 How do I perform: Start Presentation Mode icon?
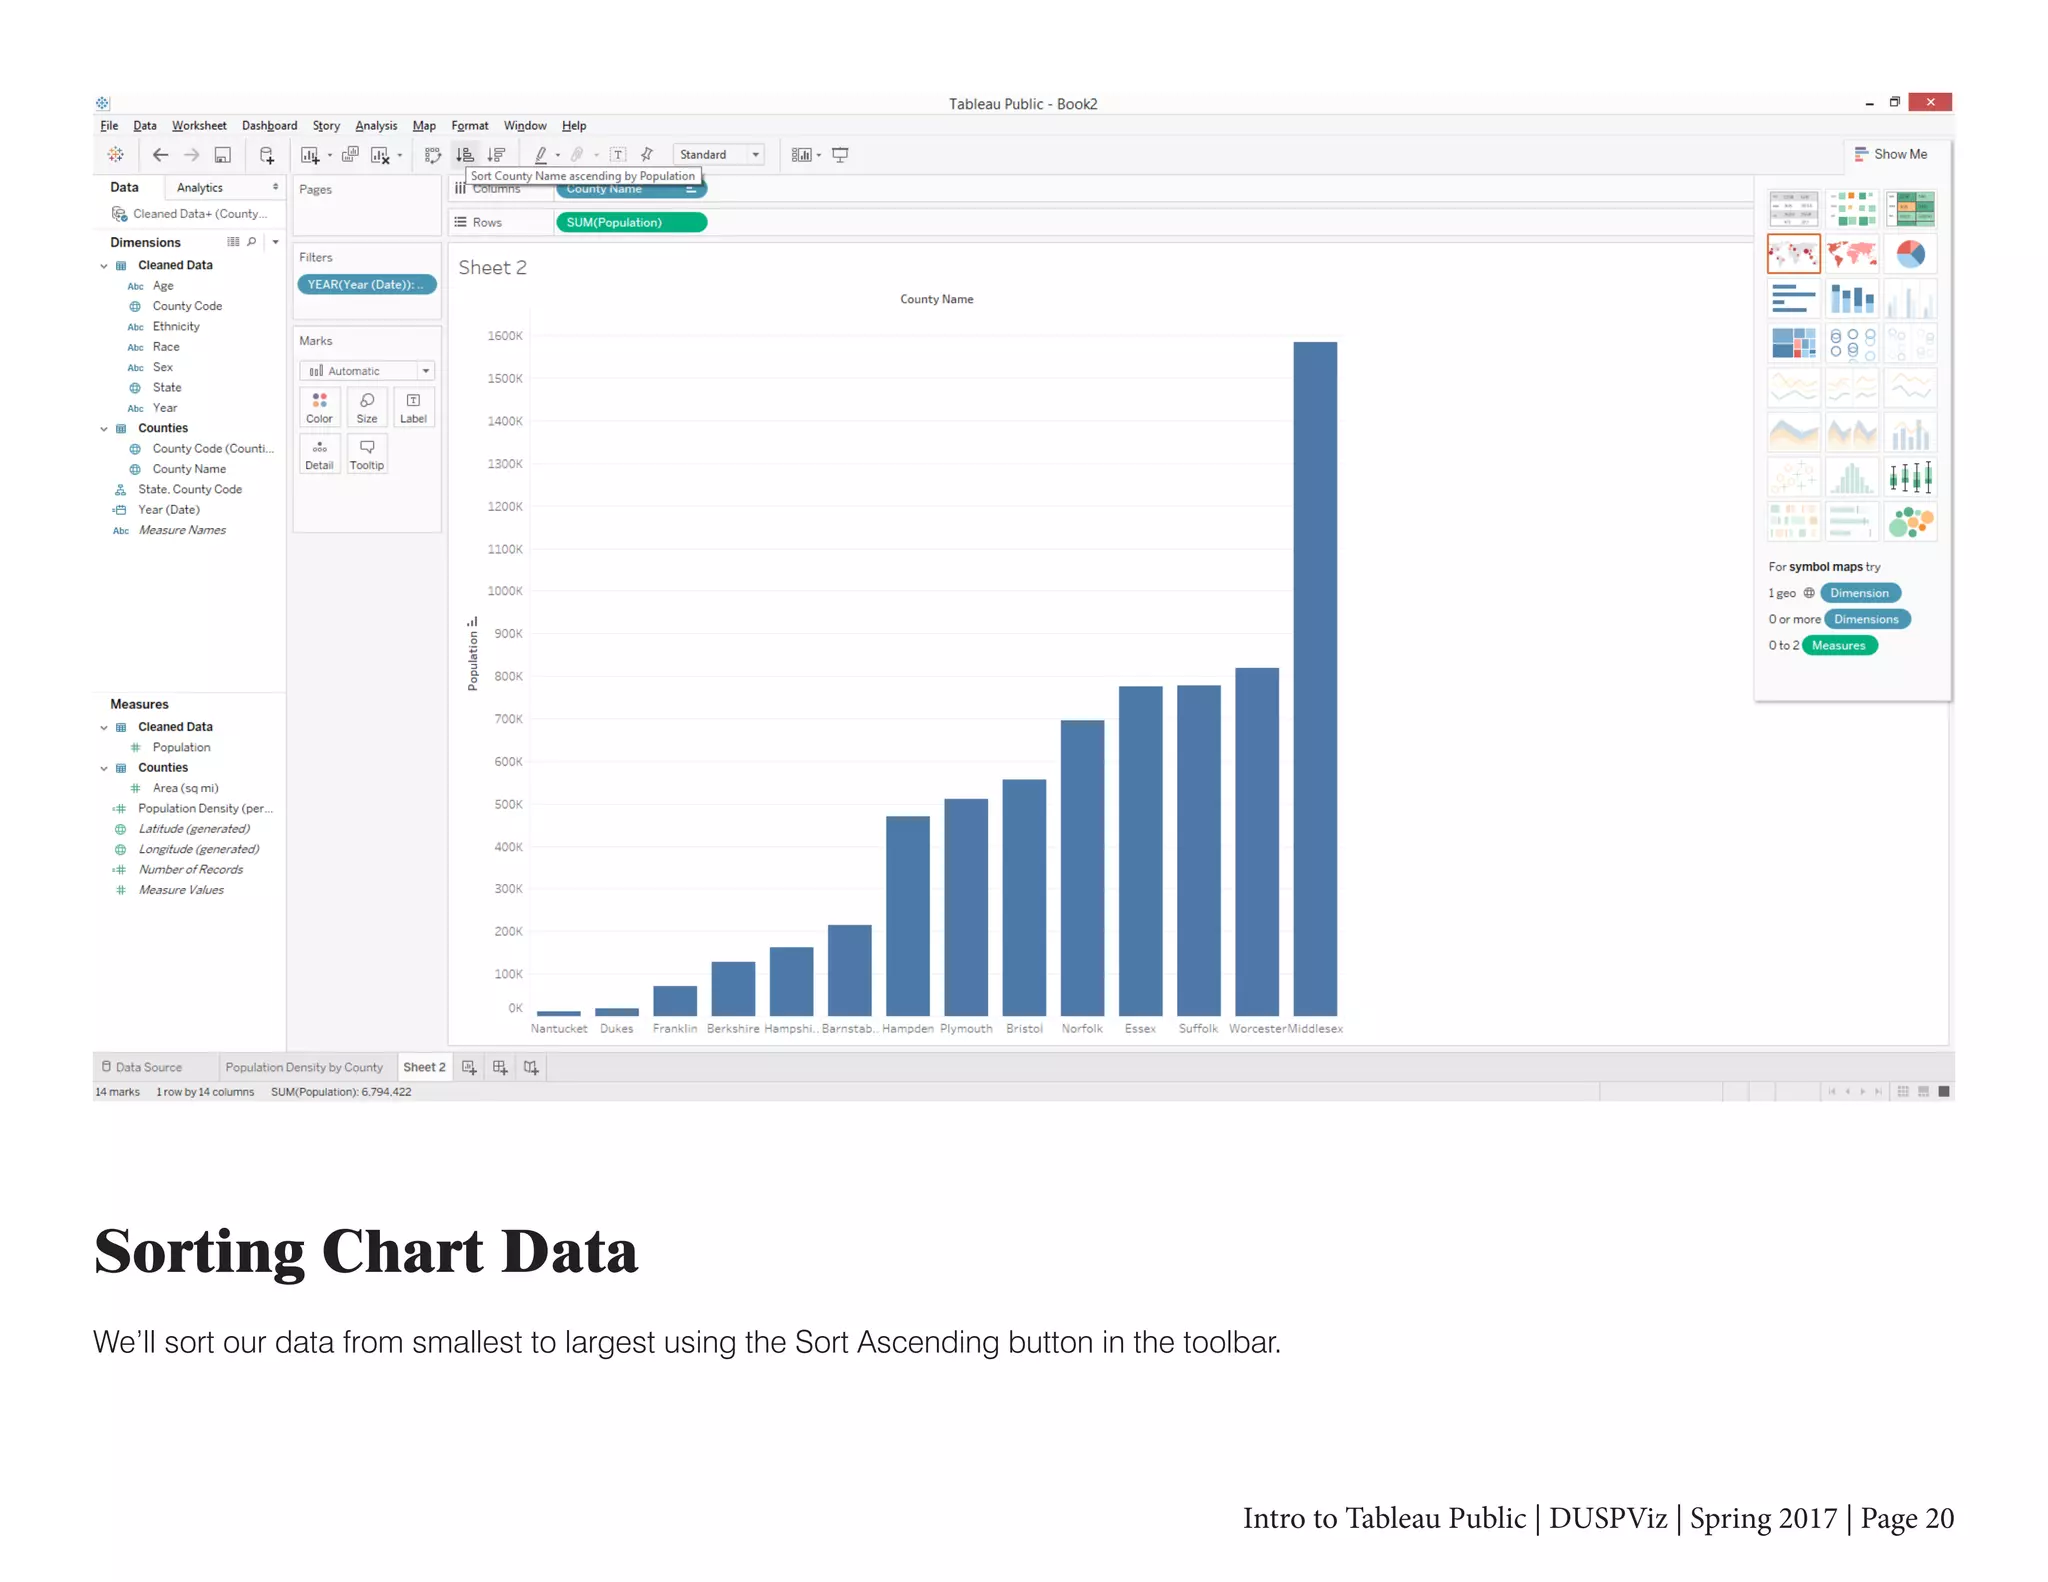click(840, 155)
